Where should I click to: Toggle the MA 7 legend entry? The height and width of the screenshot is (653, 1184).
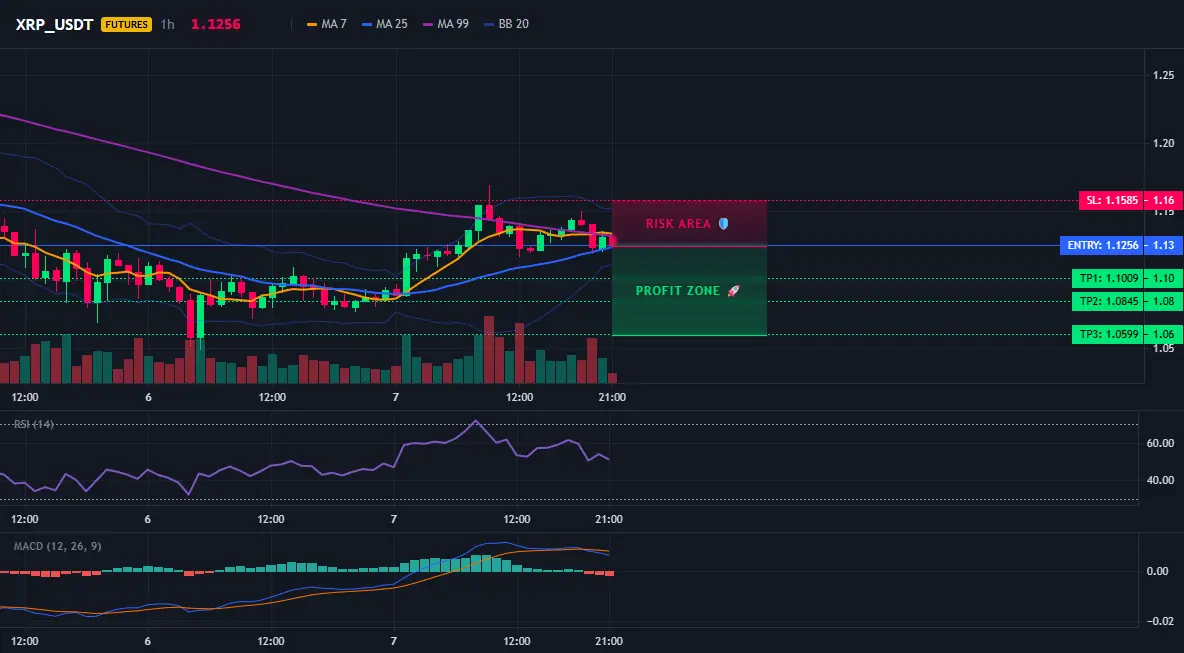coord(327,24)
